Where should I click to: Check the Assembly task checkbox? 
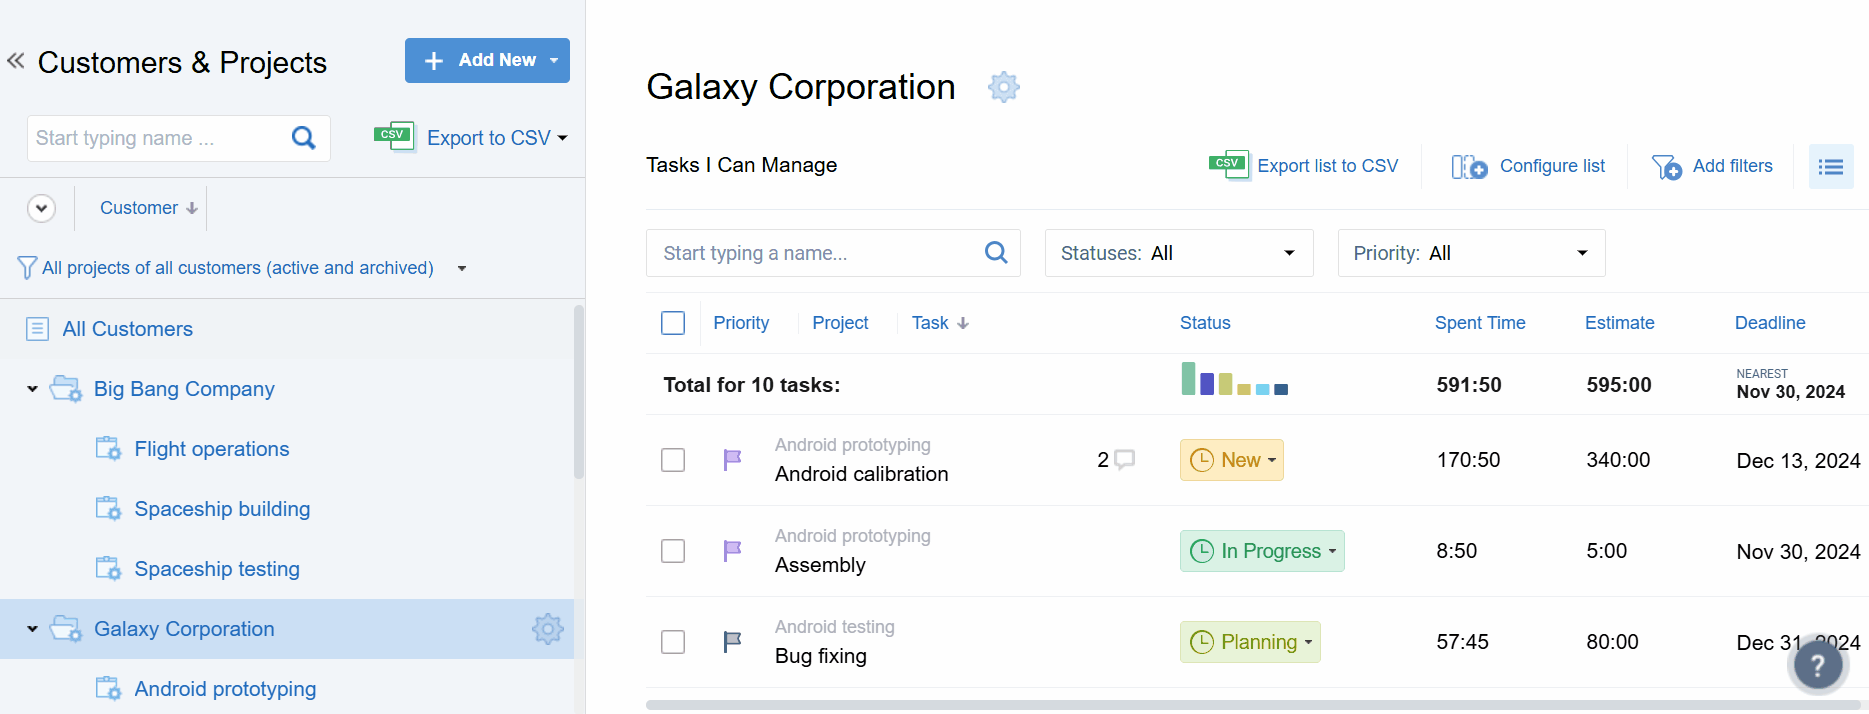click(673, 551)
